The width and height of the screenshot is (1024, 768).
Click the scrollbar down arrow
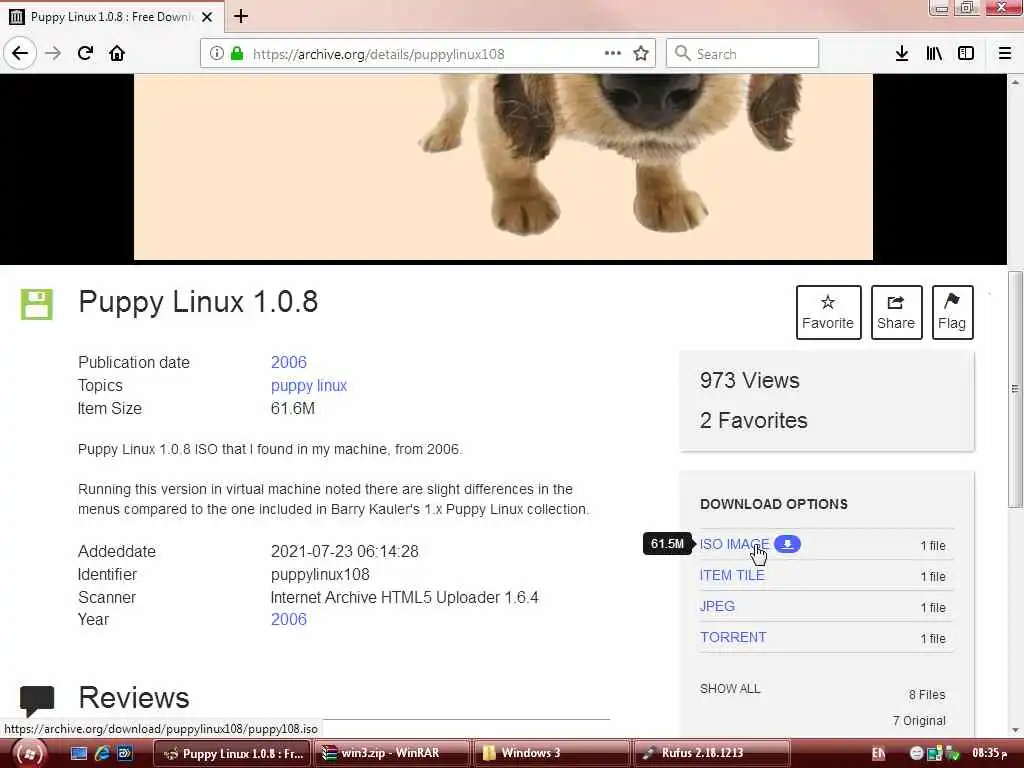pos(1015,730)
